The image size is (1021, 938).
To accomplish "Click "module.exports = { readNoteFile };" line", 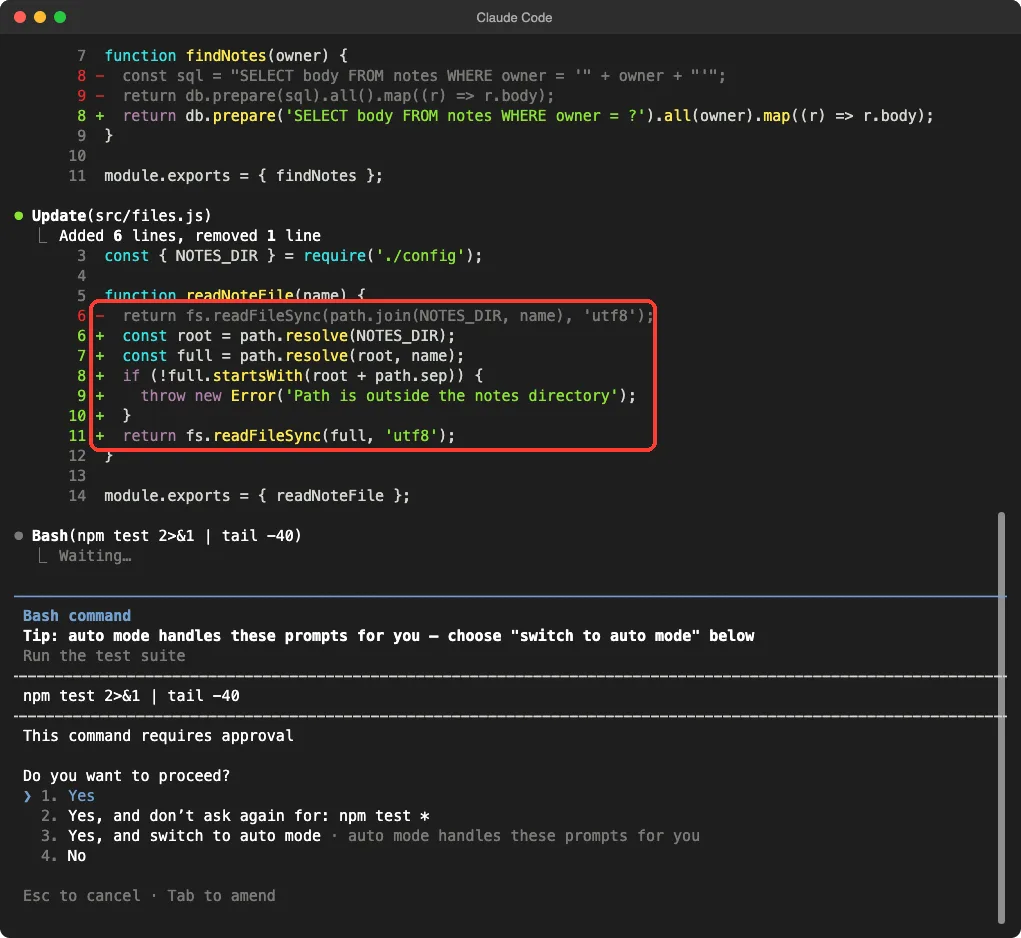I will click(x=257, y=496).
